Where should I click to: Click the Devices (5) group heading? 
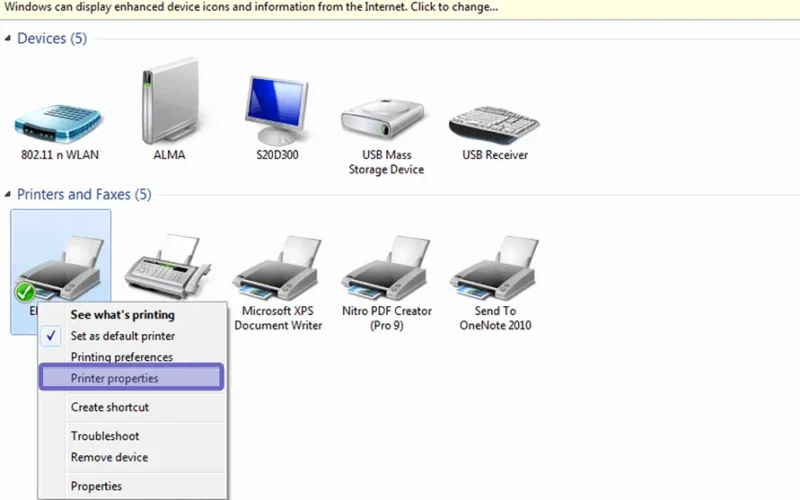pyautogui.click(x=52, y=38)
